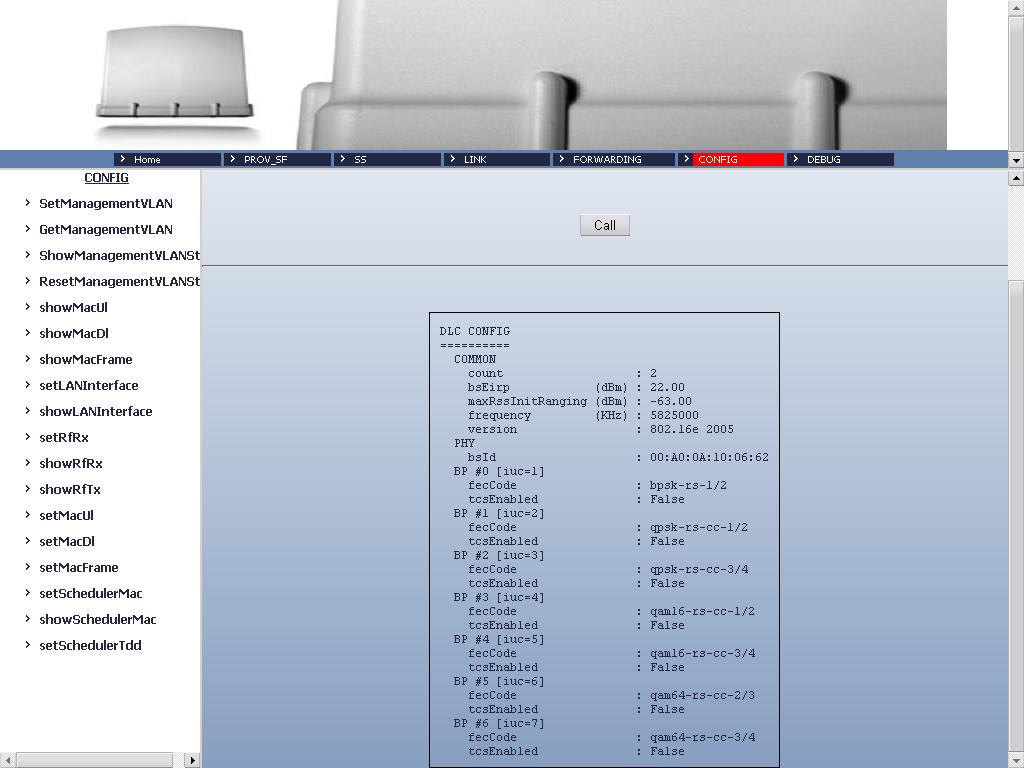Click the fecCode value qam16-rs-cc-1/2
1024x768 pixels.
[x=702, y=611]
